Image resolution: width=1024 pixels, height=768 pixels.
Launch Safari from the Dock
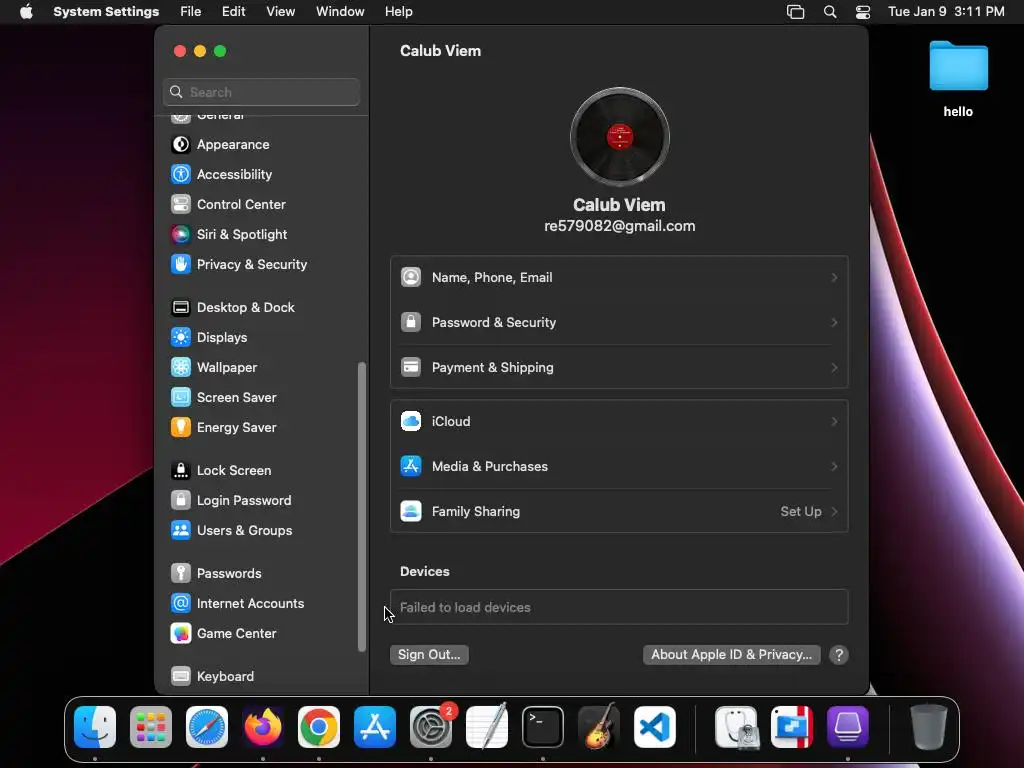[x=207, y=727]
